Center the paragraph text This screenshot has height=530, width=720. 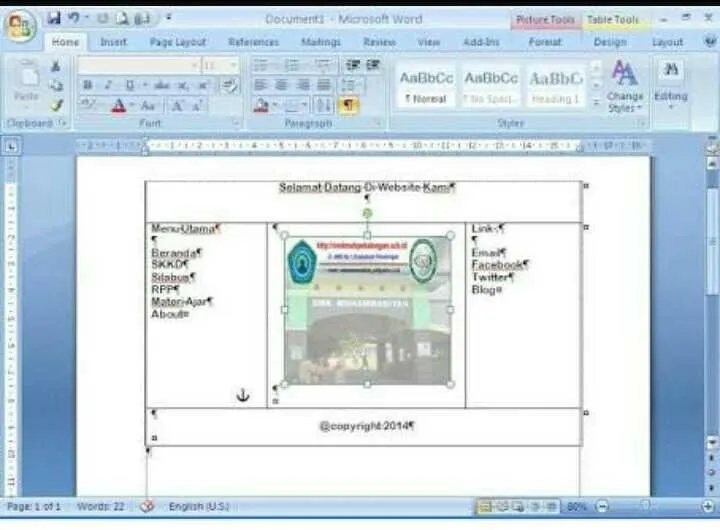click(x=281, y=85)
